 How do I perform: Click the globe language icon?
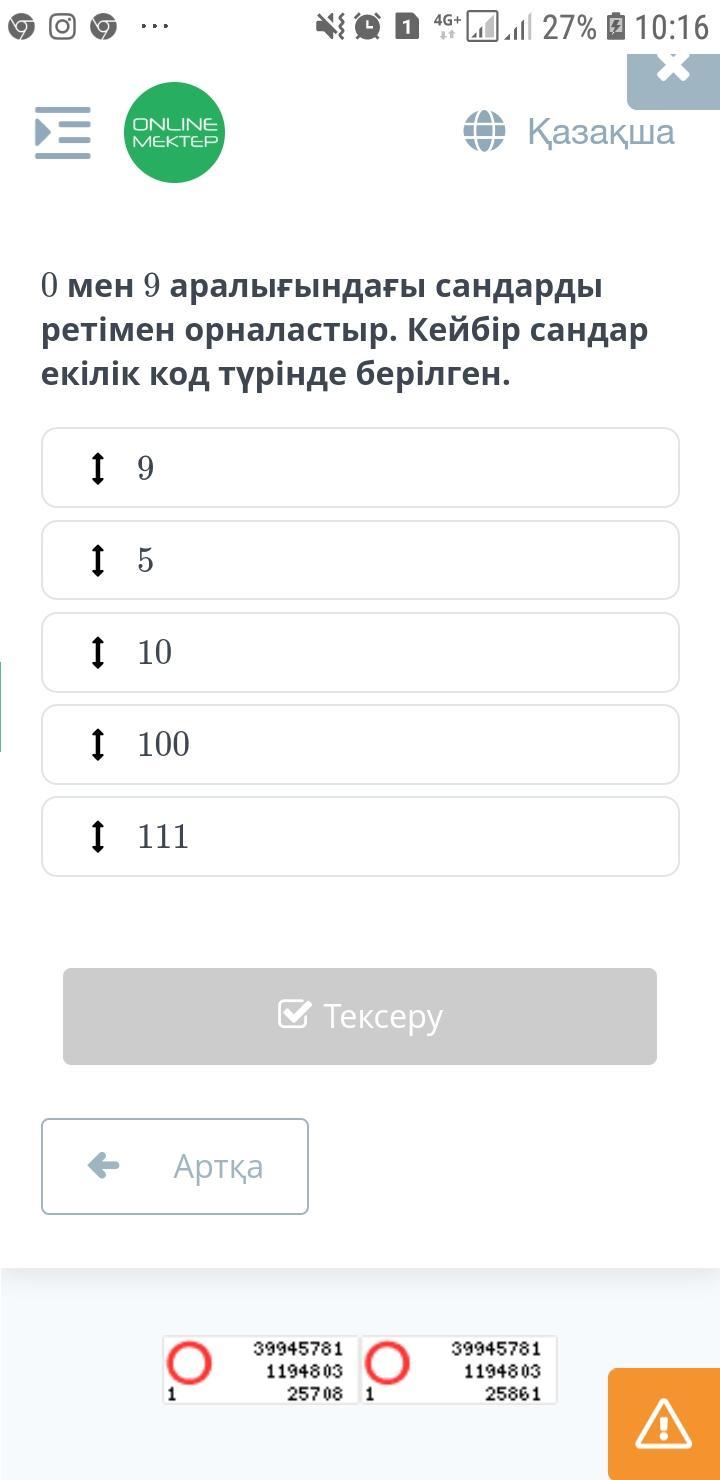click(484, 131)
